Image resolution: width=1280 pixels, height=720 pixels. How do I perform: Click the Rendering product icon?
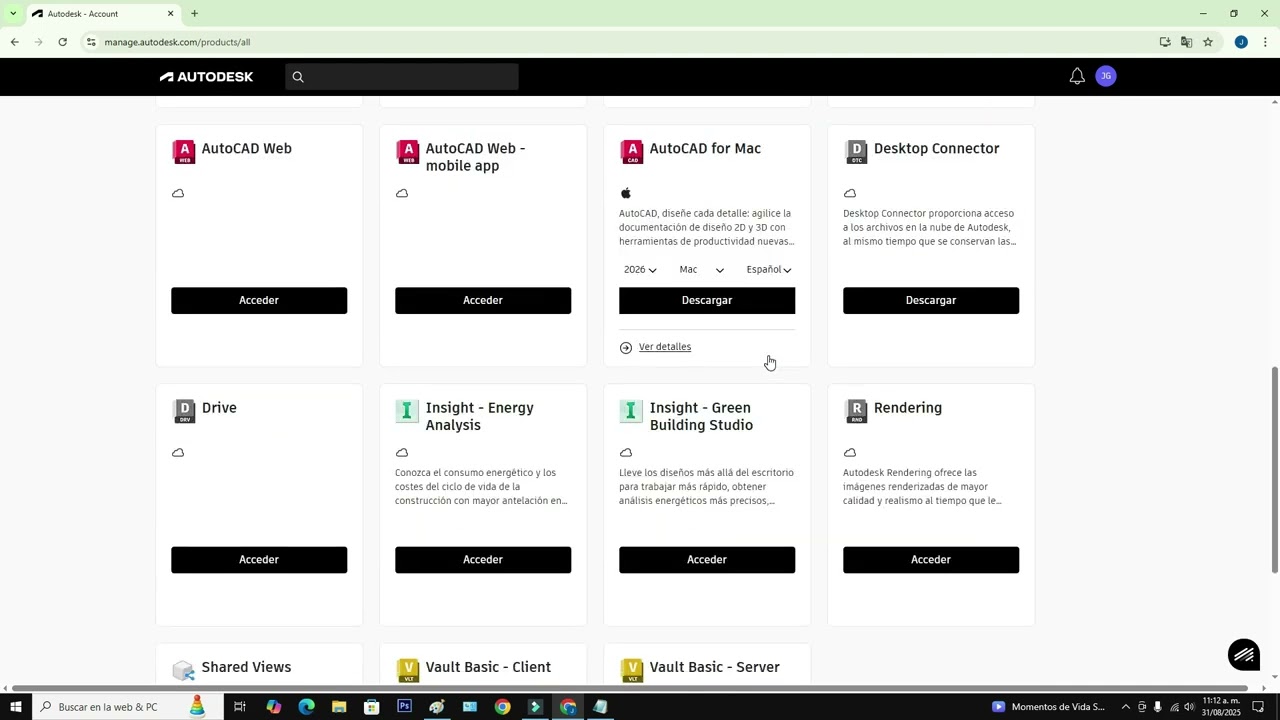(x=856, y=411)
